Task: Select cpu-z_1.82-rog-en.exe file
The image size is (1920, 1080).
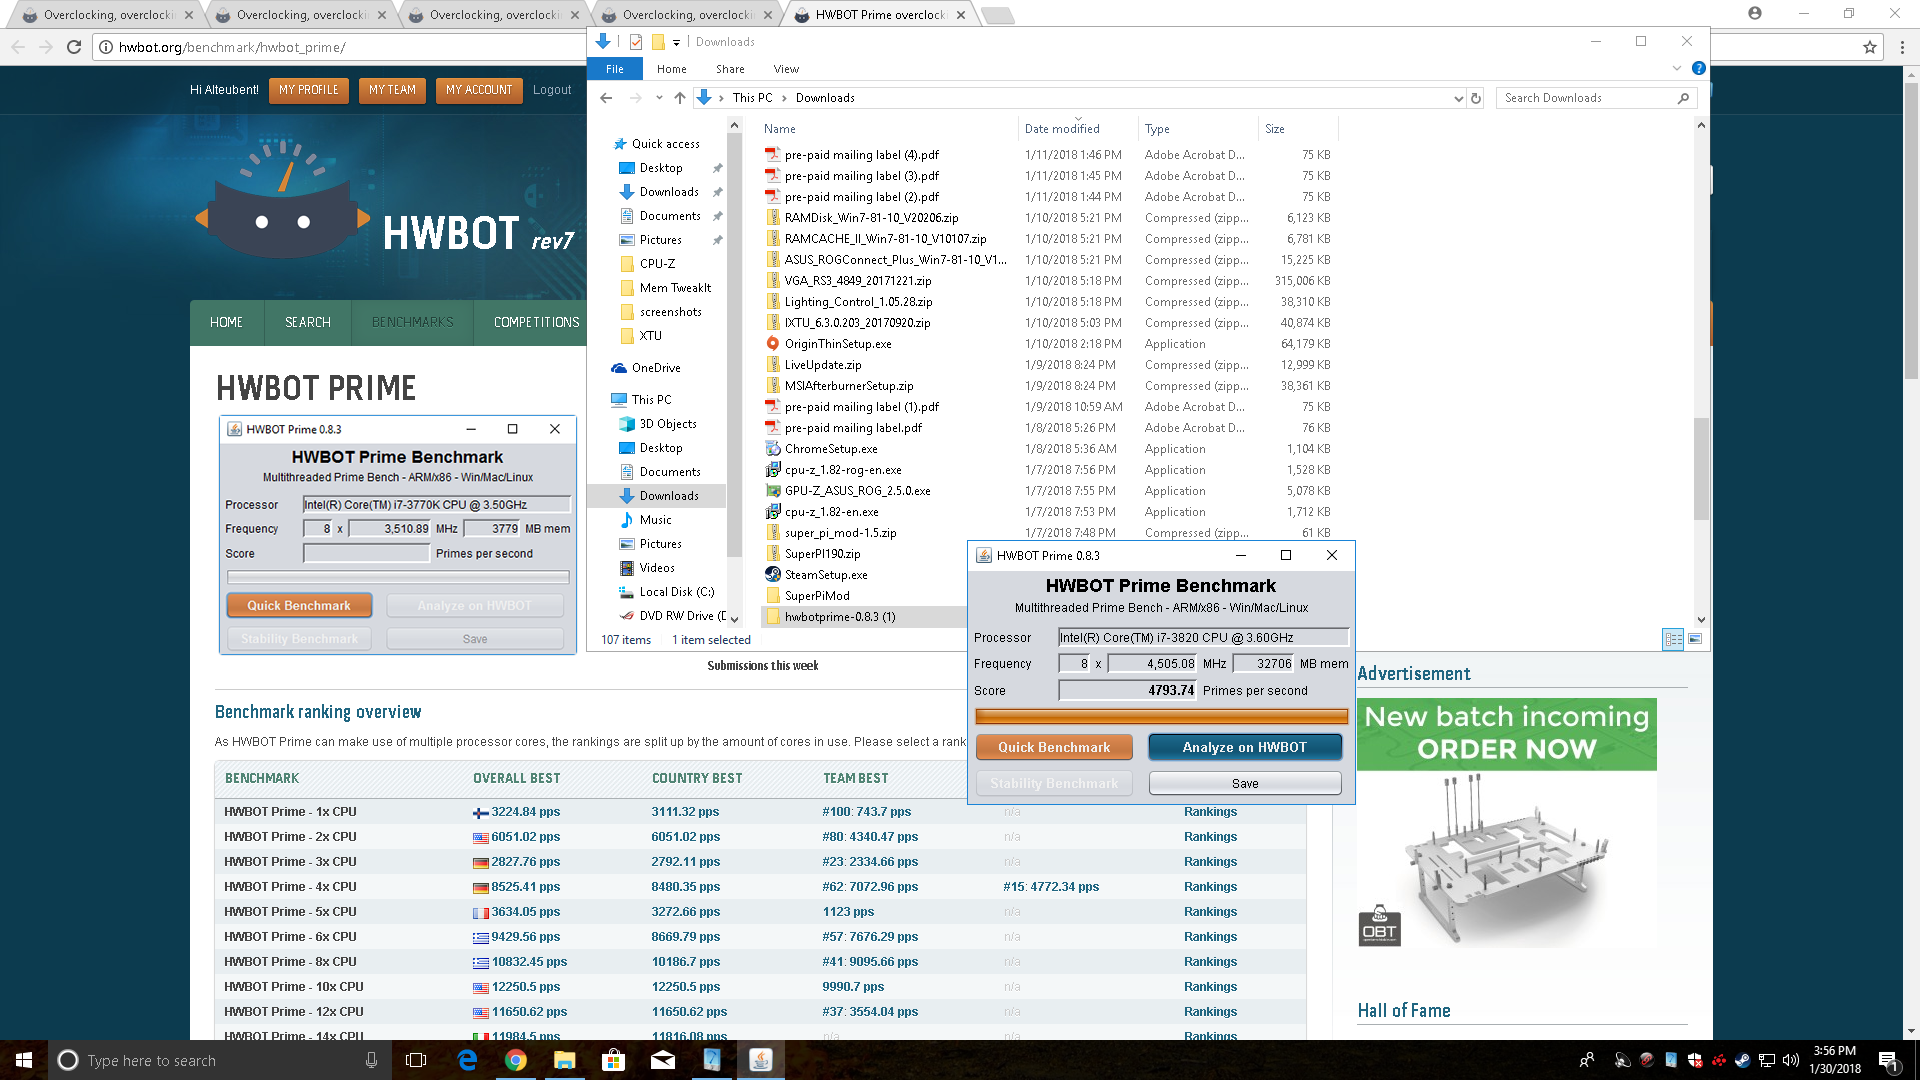Action: click(842, 470)
